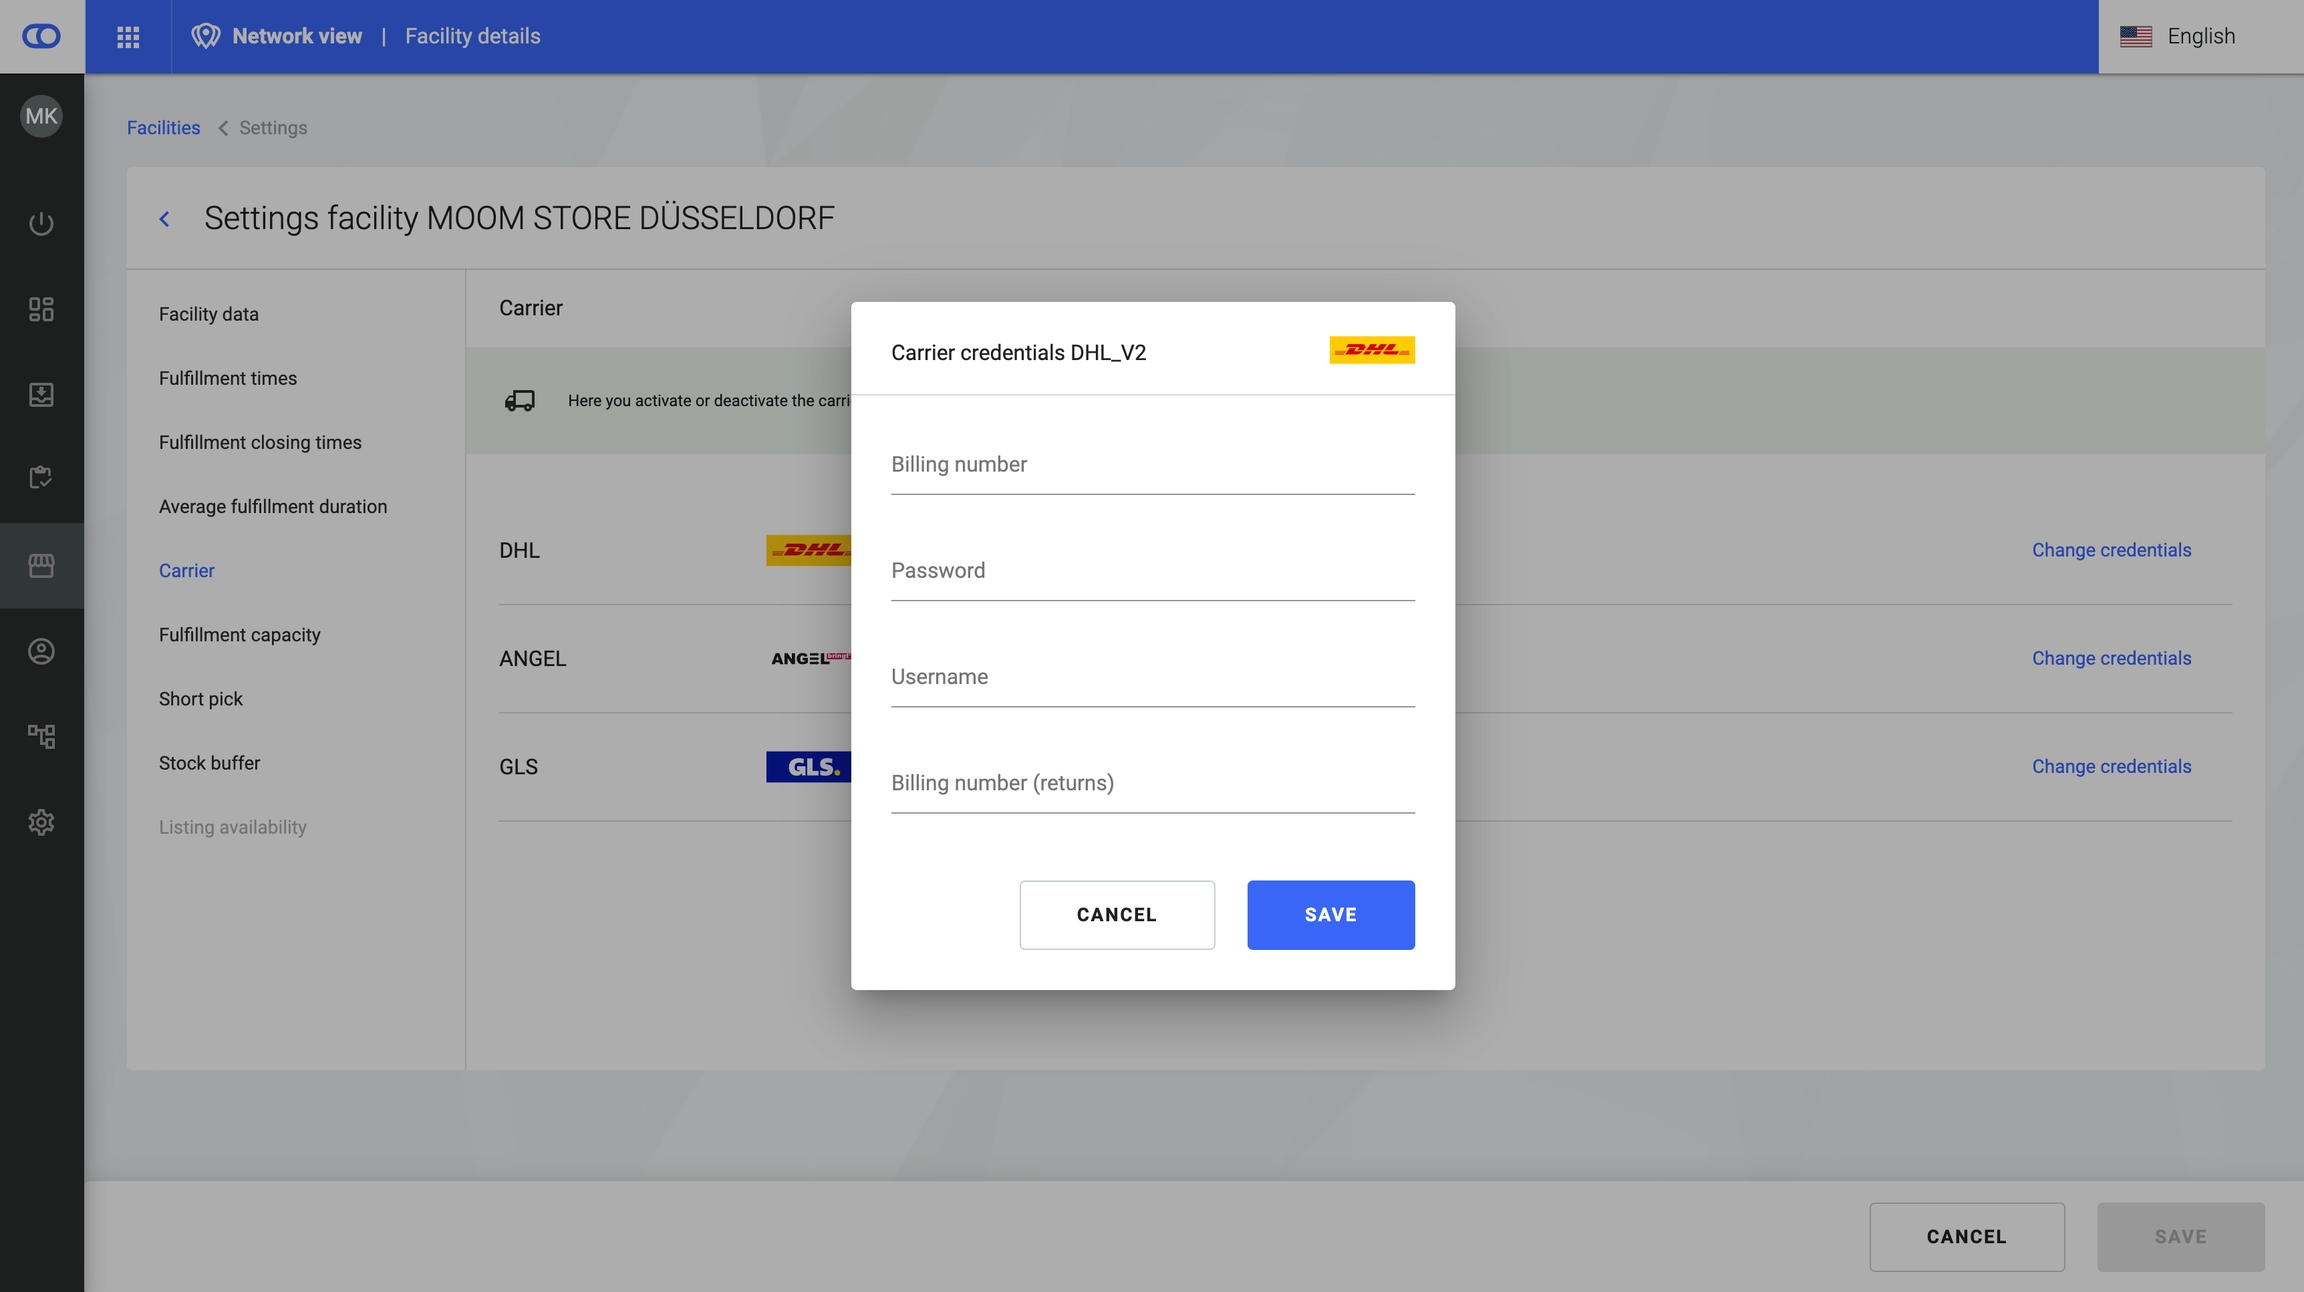This screenshot has width=2304, height=1292.
Task: Click the MK user avatar
Action: pos(41,116)
